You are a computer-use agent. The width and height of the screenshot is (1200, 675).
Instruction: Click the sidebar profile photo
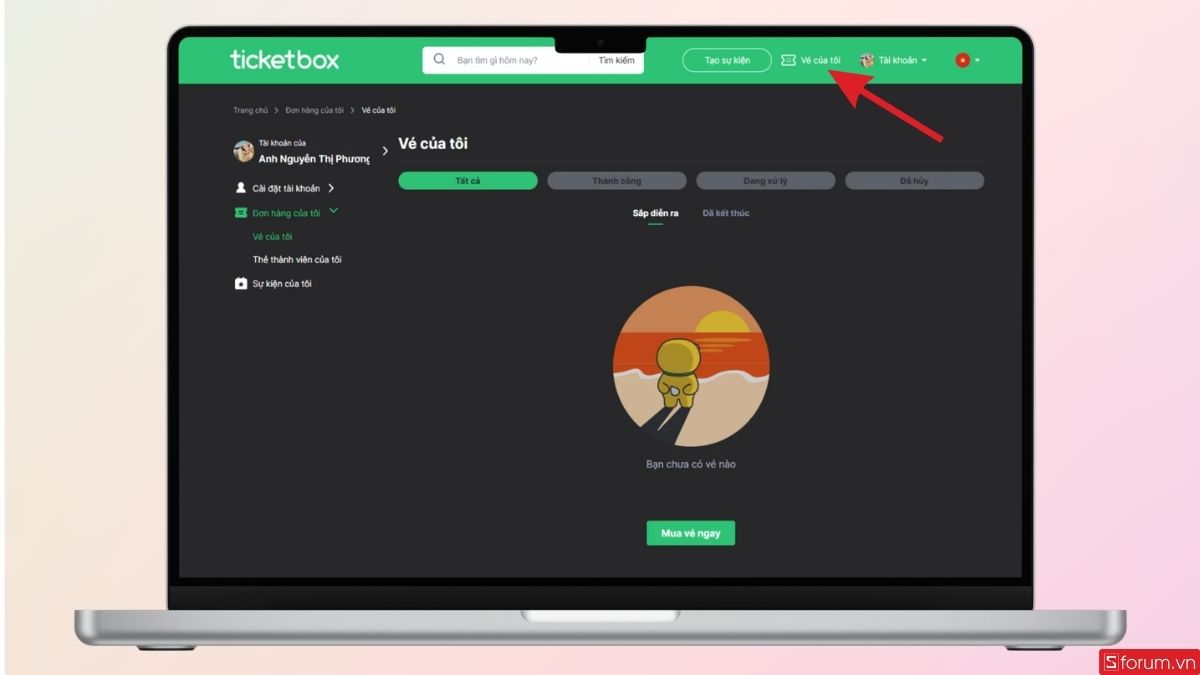coord(244,151)
